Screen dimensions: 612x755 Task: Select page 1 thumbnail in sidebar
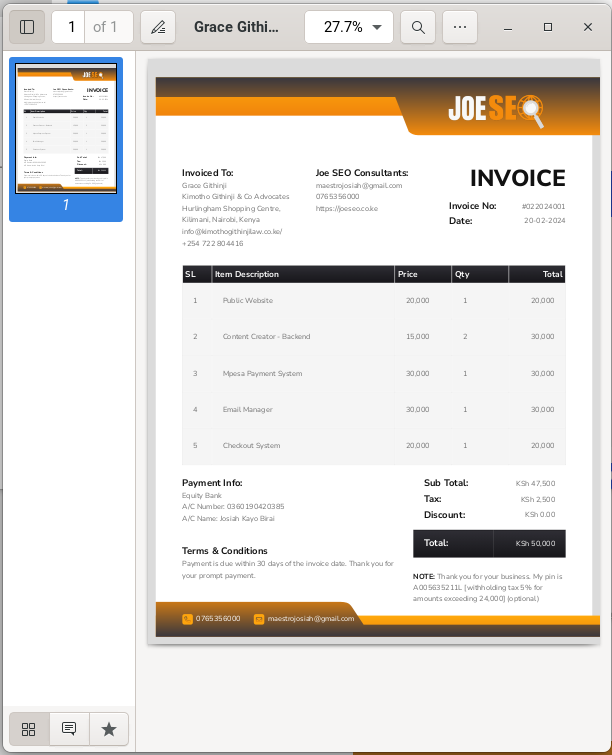tap(66, 129)
